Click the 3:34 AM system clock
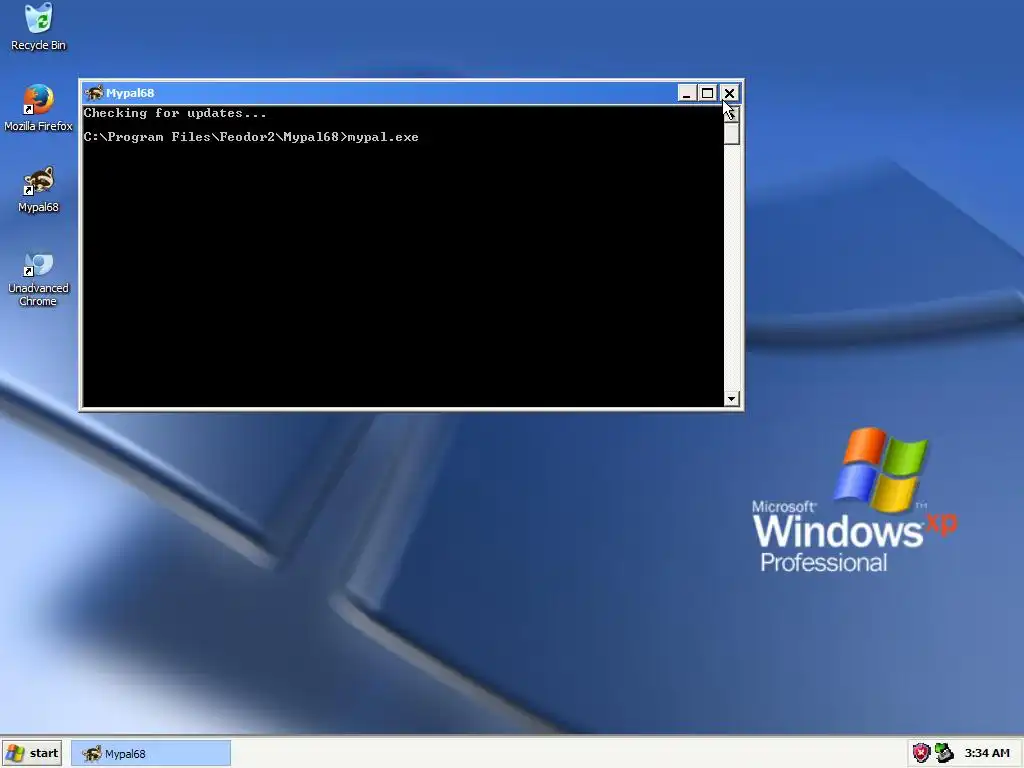Image resolution: width=1024 pixels, height=768 pixels. [987, 753]
